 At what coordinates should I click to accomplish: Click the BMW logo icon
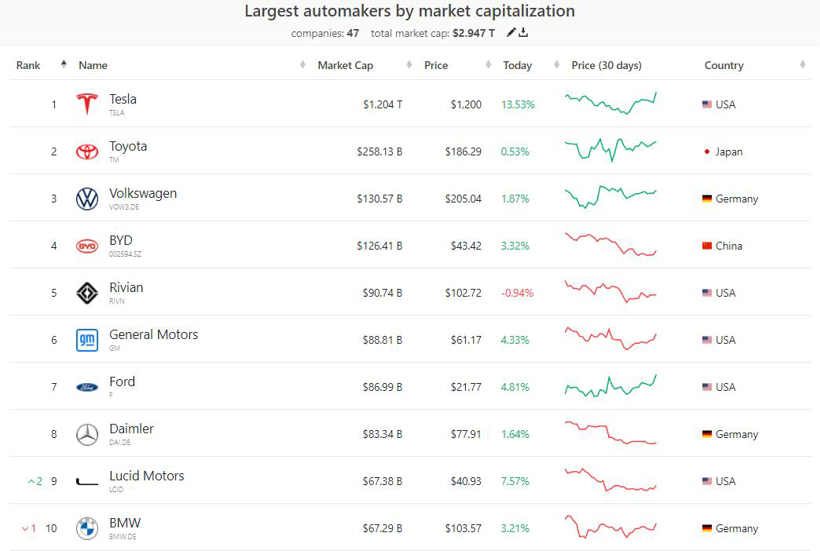tap(87, 528)
